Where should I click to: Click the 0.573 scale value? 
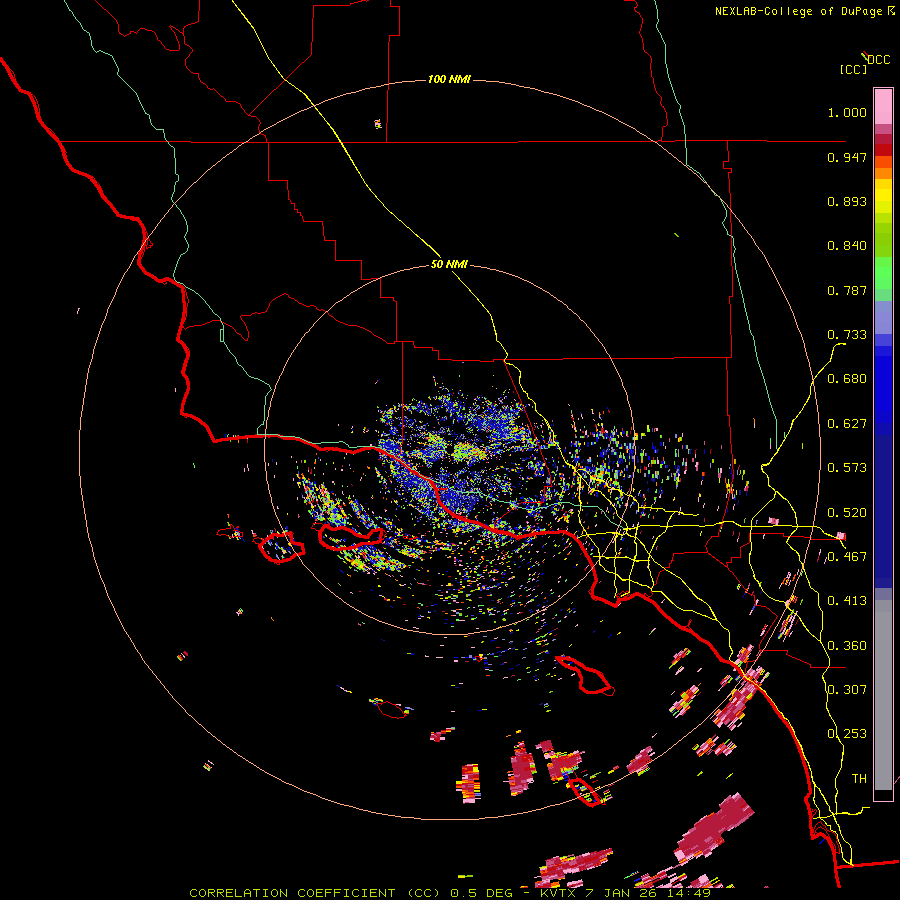click(x=847, y=468)
